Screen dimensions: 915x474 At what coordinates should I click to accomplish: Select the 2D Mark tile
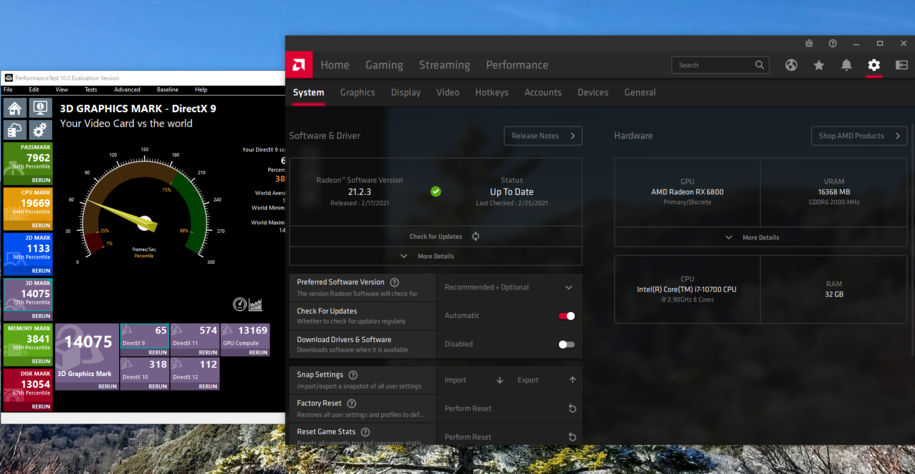click(x=27, y=254)
